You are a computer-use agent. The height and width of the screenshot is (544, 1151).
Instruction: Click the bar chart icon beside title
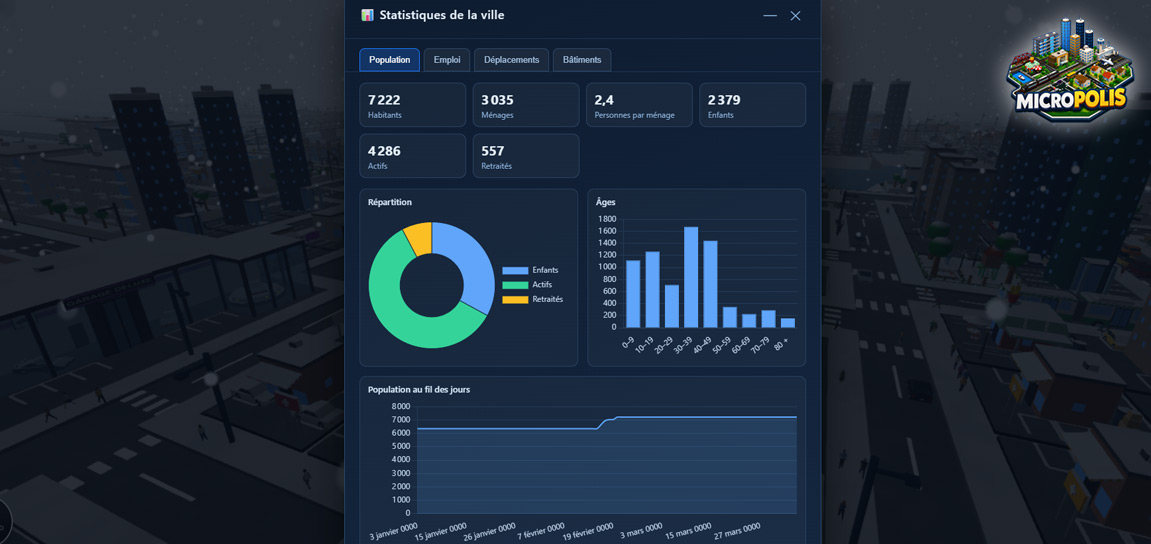click(368, 15)
